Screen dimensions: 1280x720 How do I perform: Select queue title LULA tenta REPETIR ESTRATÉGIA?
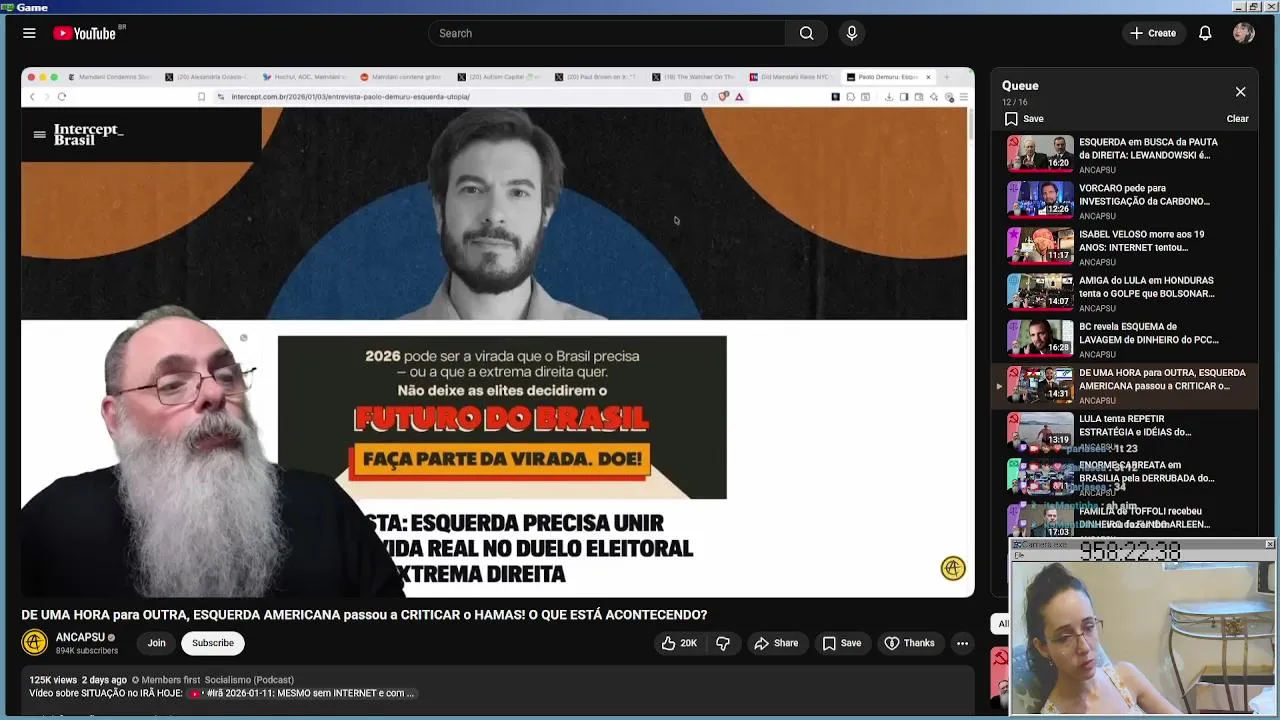point(1135,426)
